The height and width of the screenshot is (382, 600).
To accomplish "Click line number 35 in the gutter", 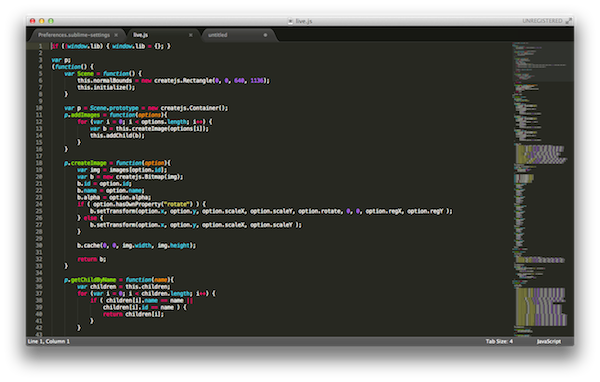I will [39, 280].
